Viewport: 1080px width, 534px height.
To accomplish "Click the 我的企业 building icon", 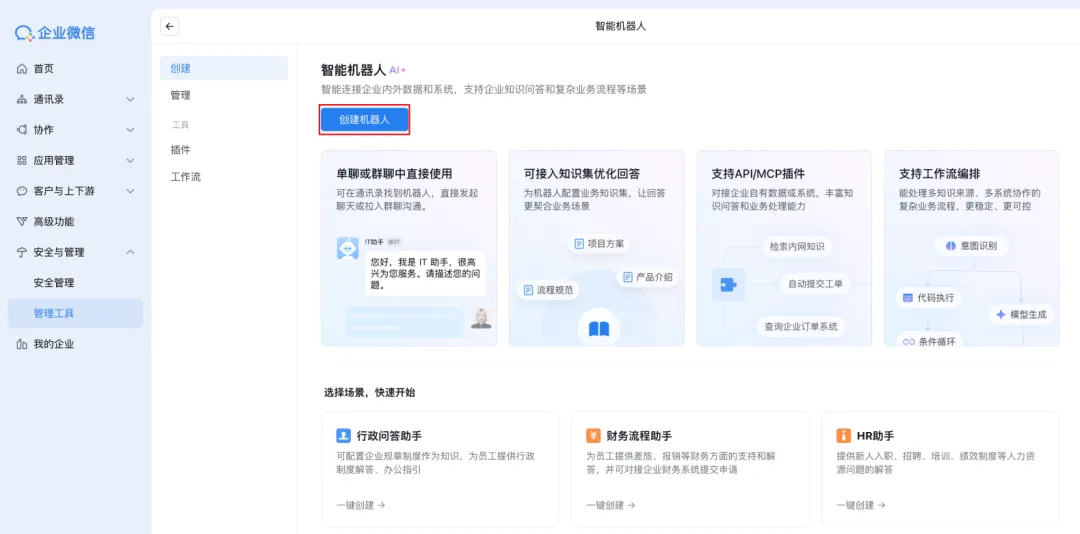I will click(x=21, y=345).
